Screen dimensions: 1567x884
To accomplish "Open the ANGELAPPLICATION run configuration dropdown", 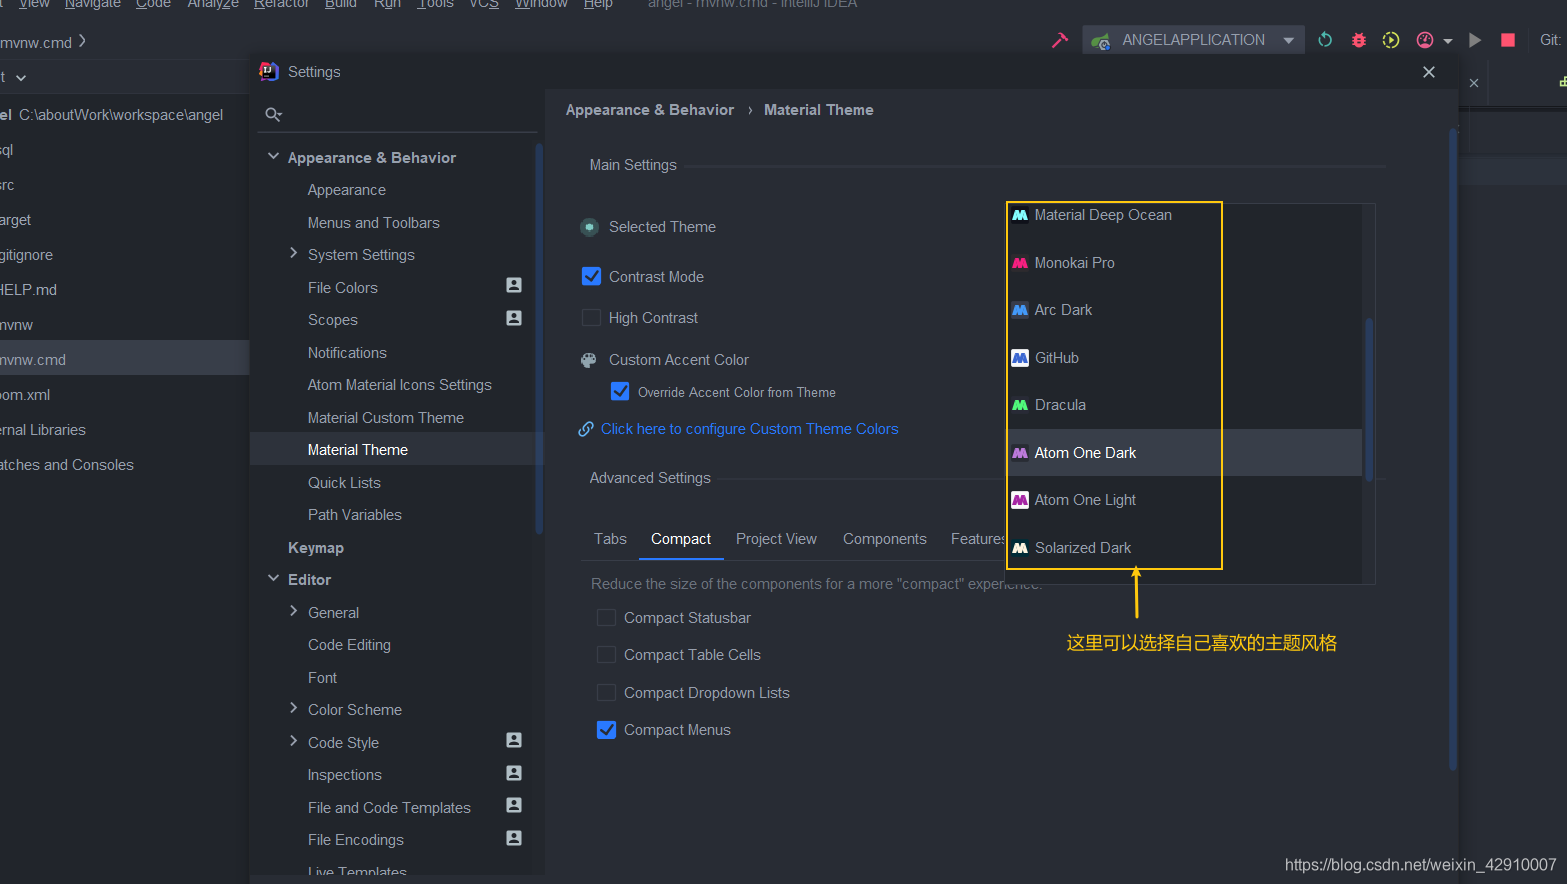I will click(1194, 40).
